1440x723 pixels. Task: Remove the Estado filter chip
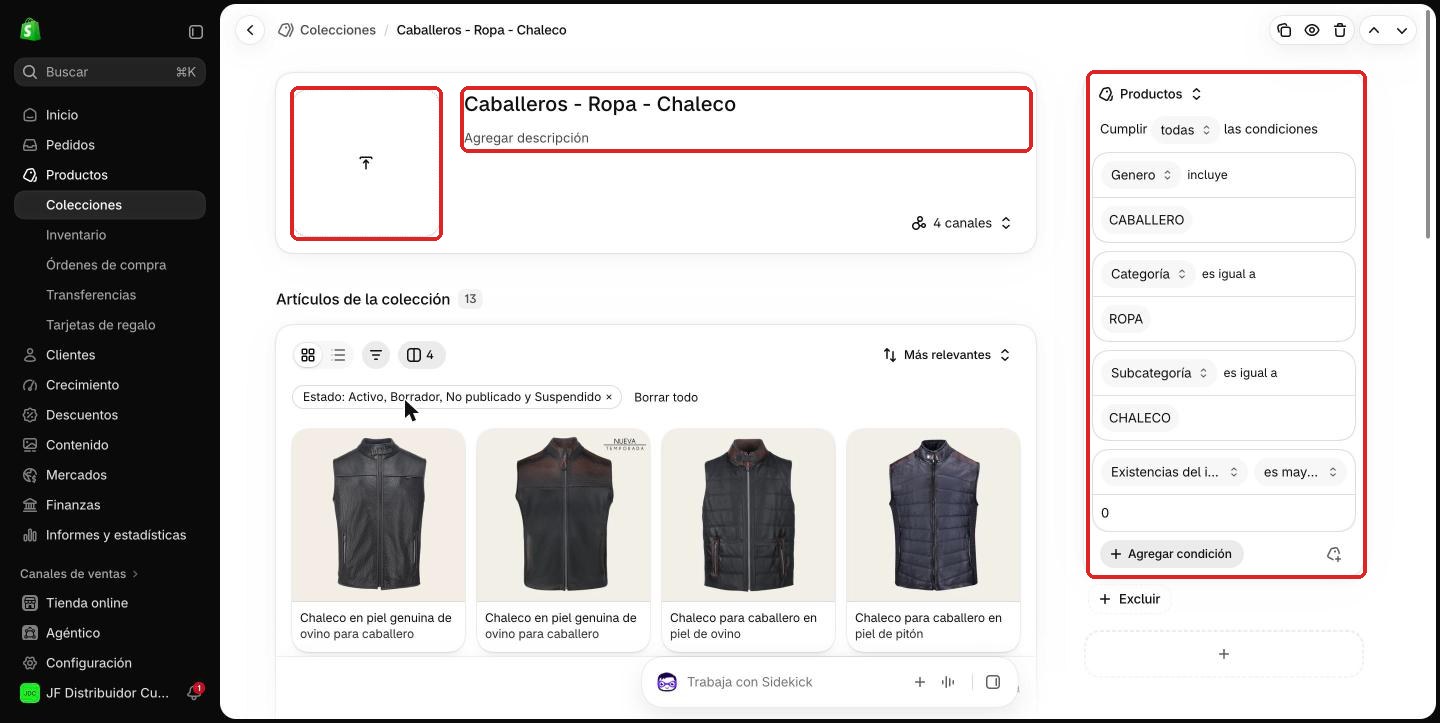coord(608,397)
